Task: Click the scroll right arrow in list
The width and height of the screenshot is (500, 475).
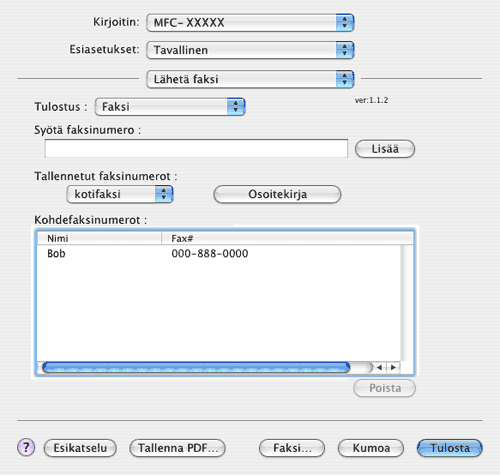Action: coord(393,367)
